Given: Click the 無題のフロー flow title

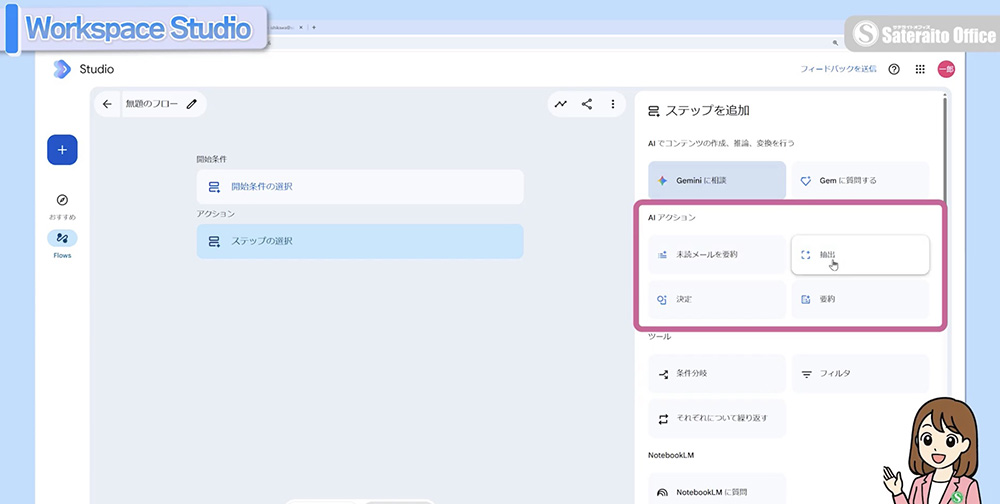Looking at the screenshot, I should (152, 104).
